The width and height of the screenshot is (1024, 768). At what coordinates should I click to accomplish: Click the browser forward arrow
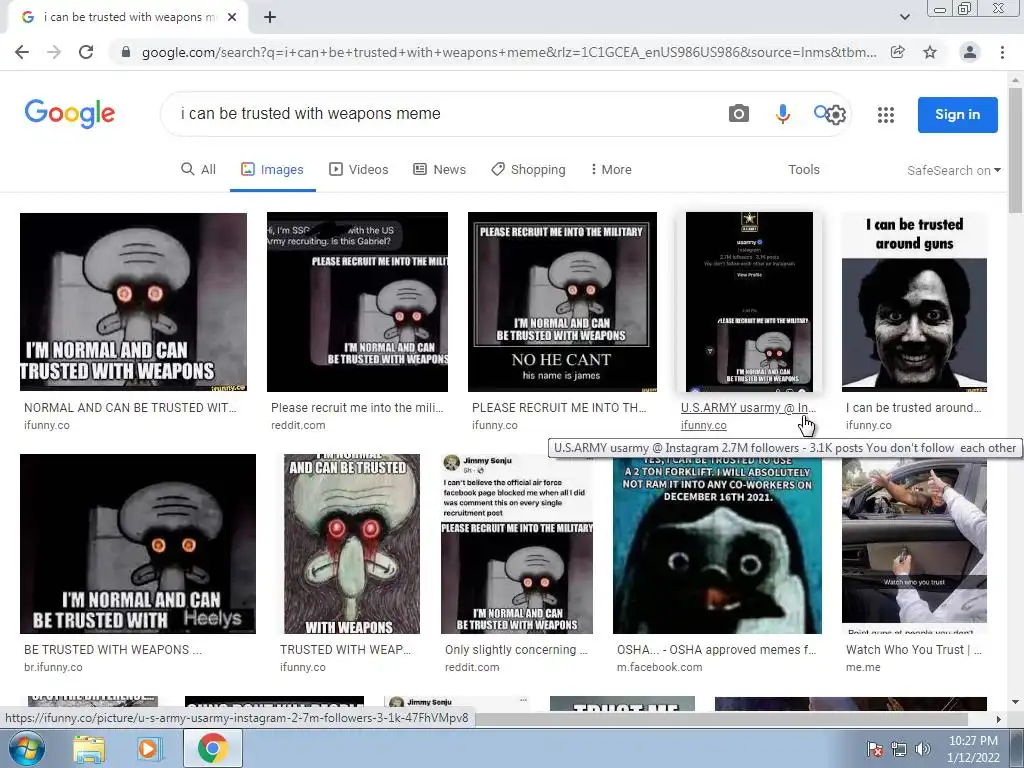pyautogui.click(x=54, y=52)
